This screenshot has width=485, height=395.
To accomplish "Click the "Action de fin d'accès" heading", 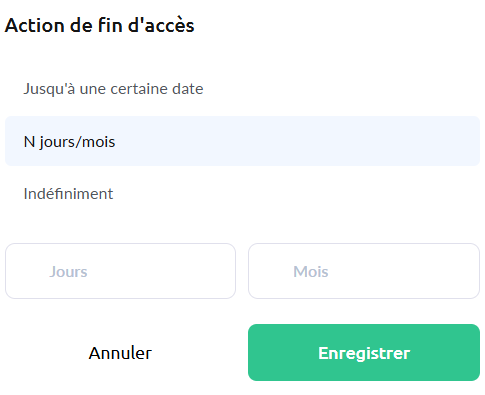I will (x=99, y=25).
